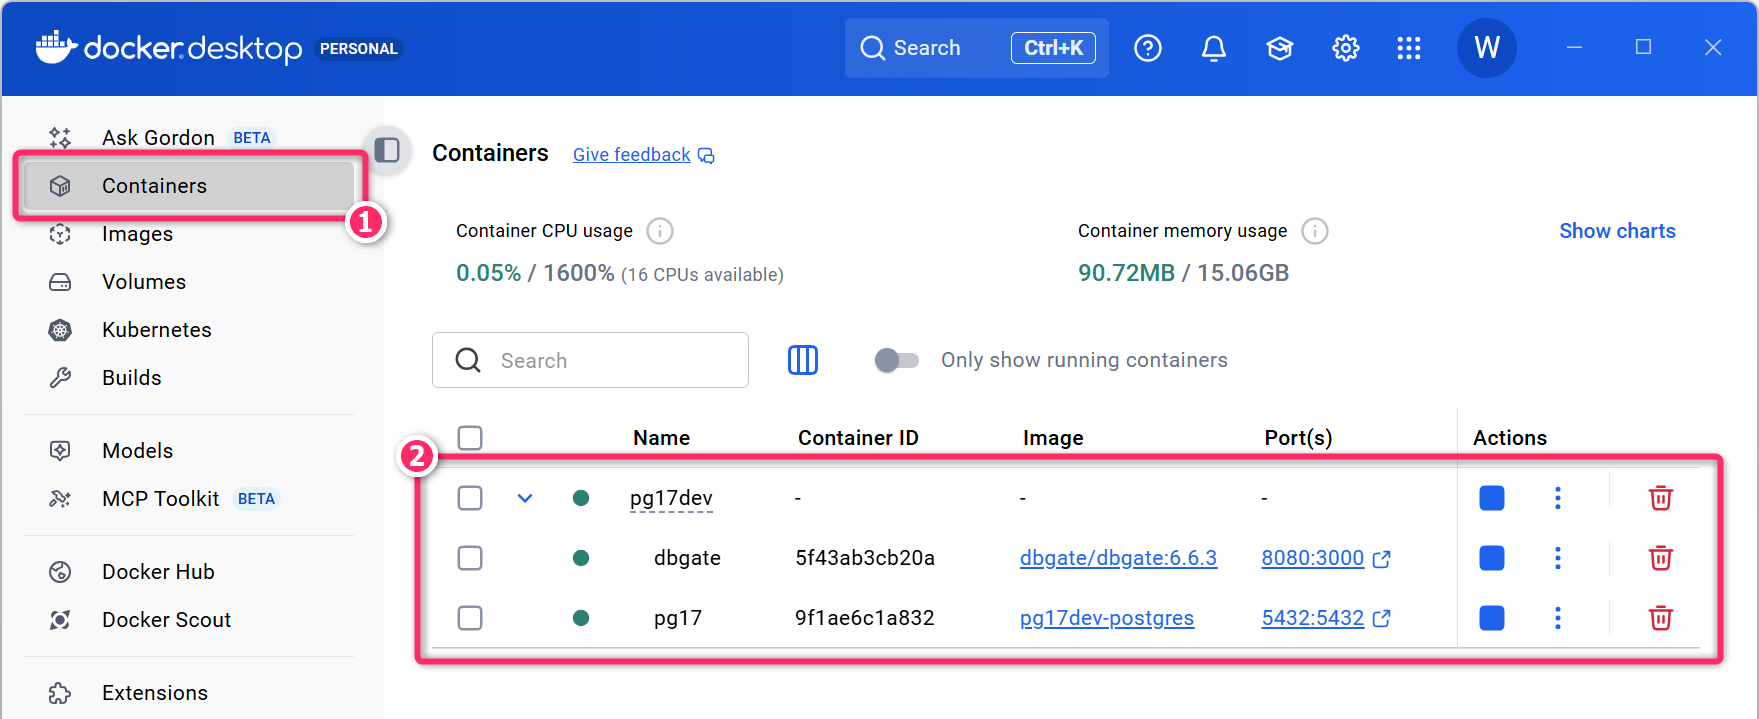
Task: Collapse the sidebar panel
Action: pyautogui.click(x=387, y=150)
